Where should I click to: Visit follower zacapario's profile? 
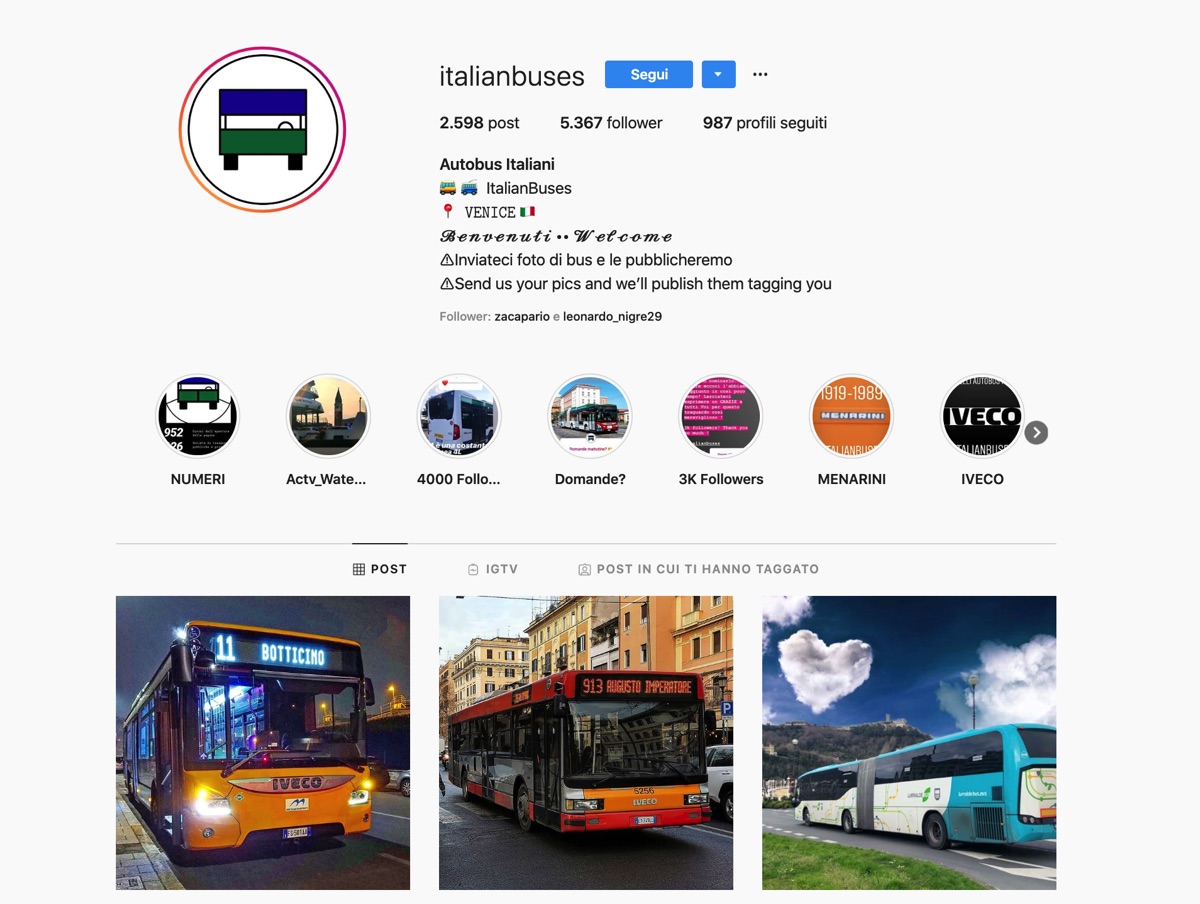(522, 316)
